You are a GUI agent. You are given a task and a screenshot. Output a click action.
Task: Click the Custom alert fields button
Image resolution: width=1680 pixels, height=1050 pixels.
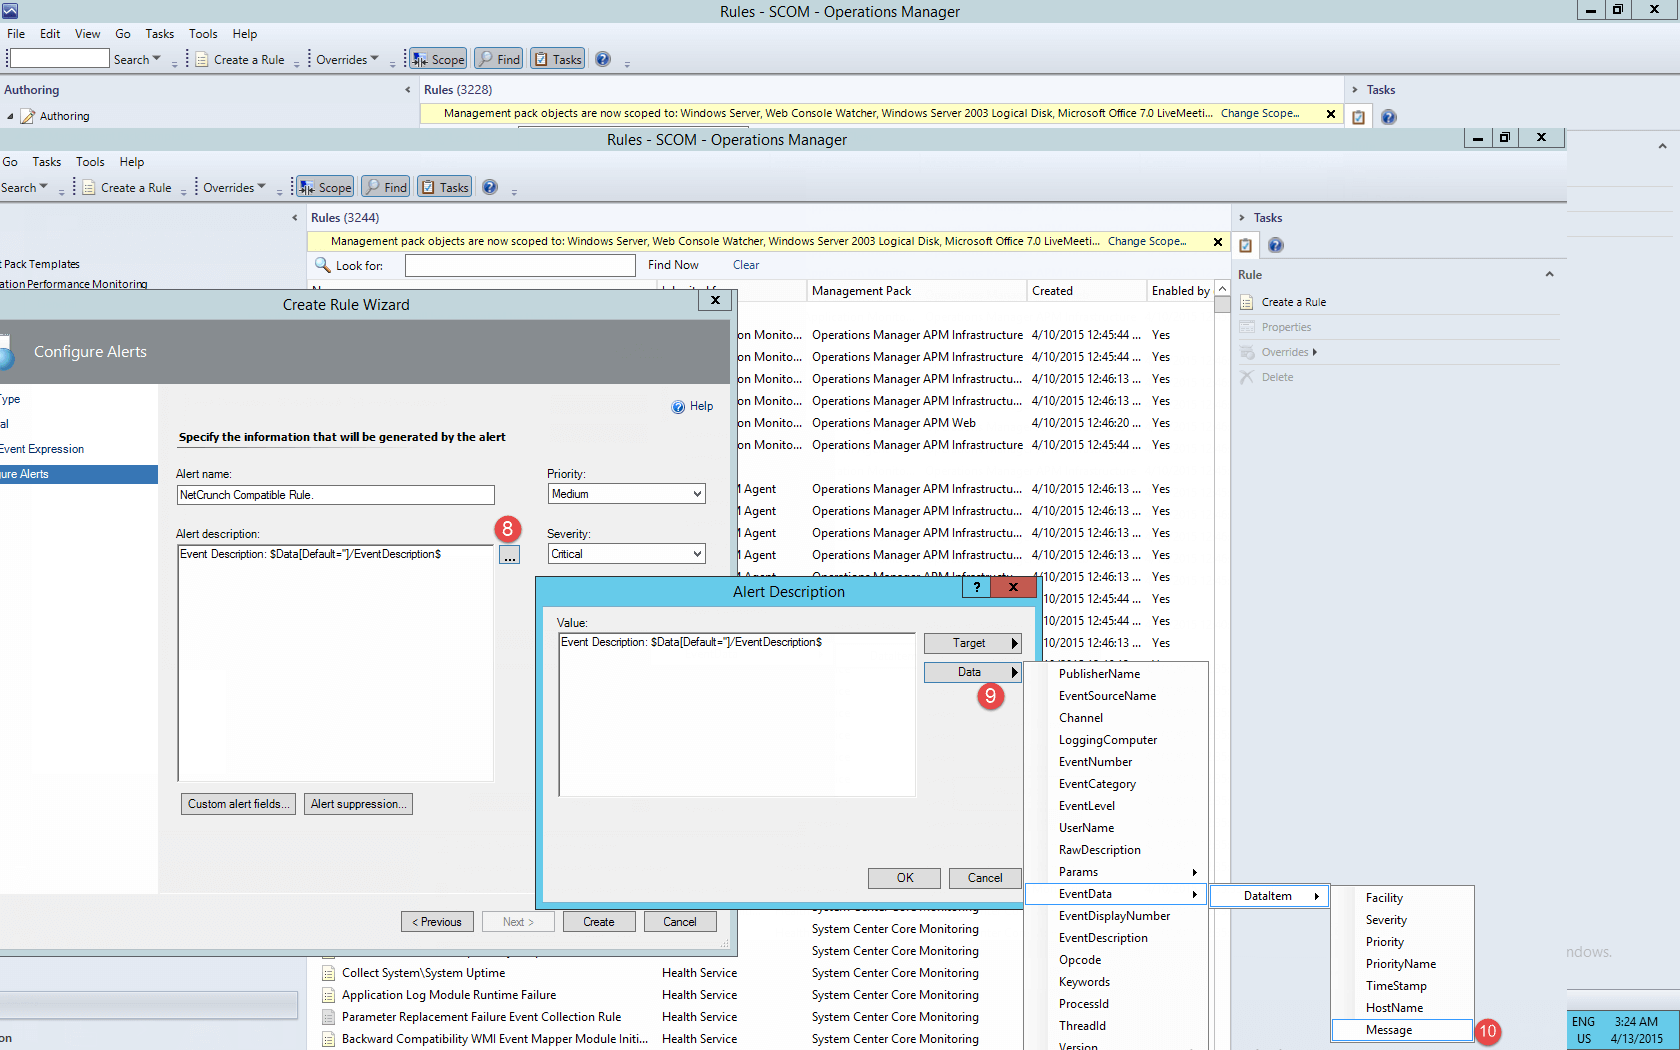pos(238,804)
